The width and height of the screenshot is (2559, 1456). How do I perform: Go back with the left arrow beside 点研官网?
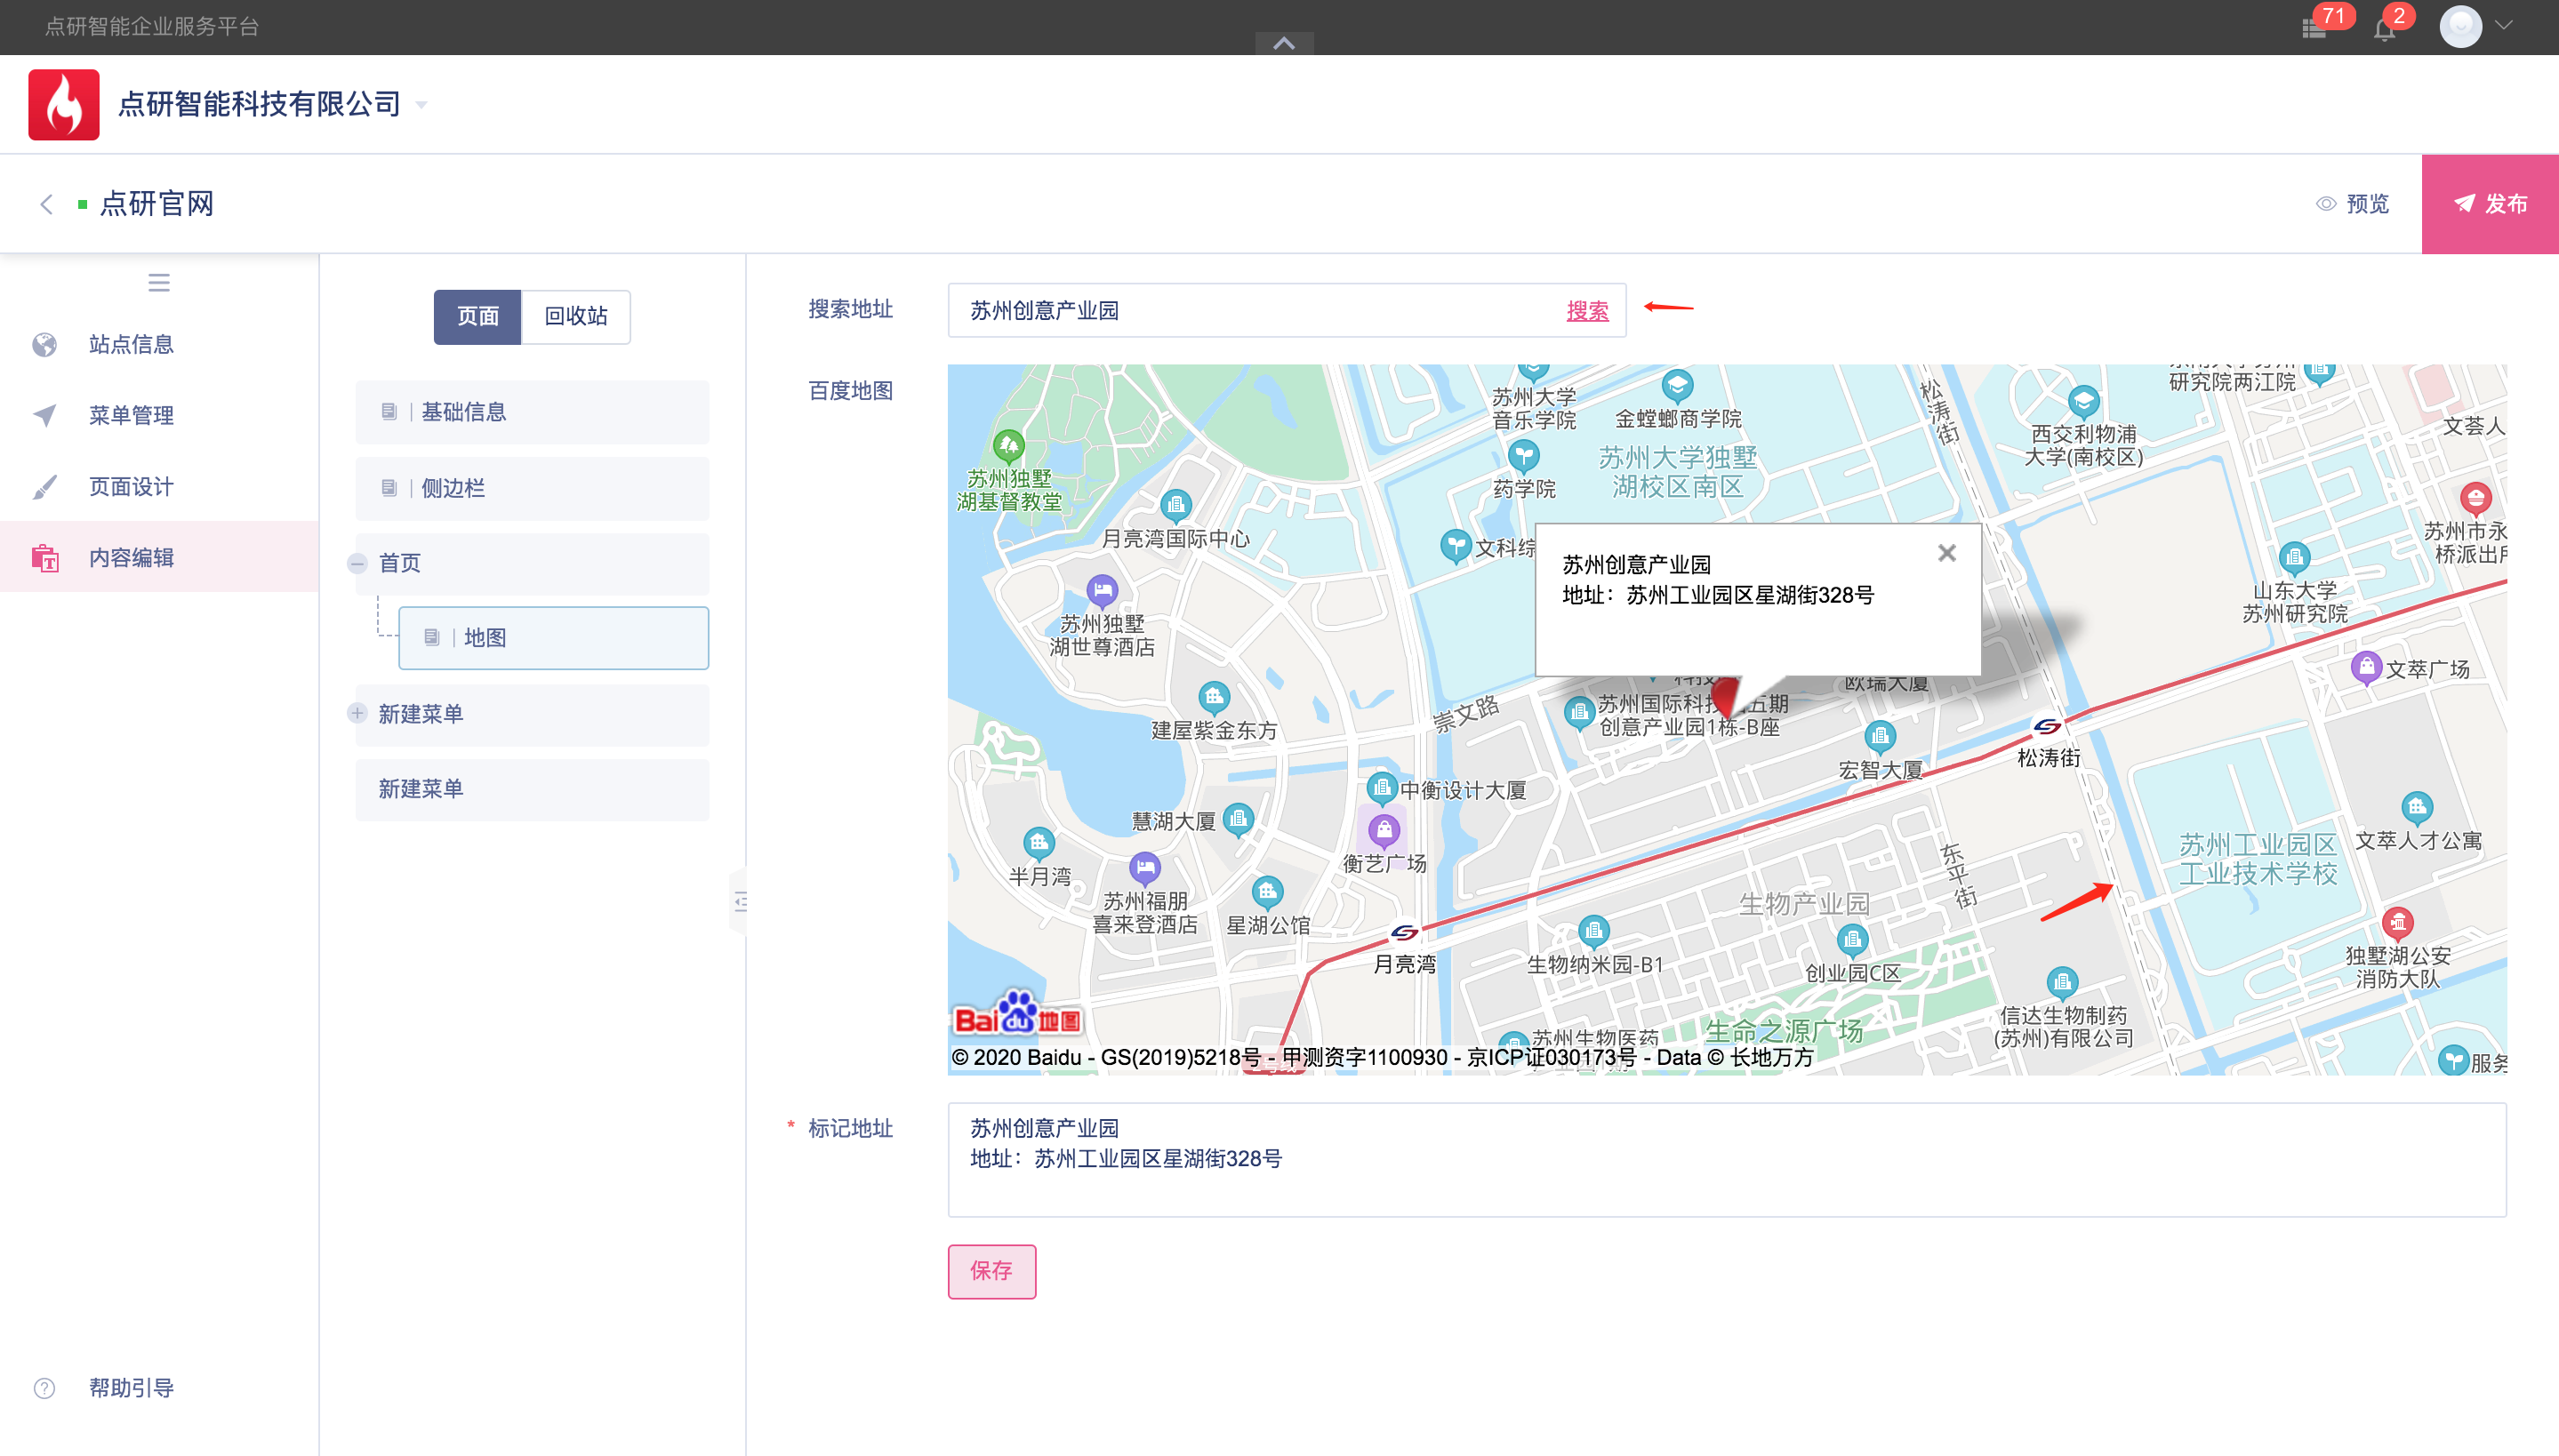[x=46, y=204]
